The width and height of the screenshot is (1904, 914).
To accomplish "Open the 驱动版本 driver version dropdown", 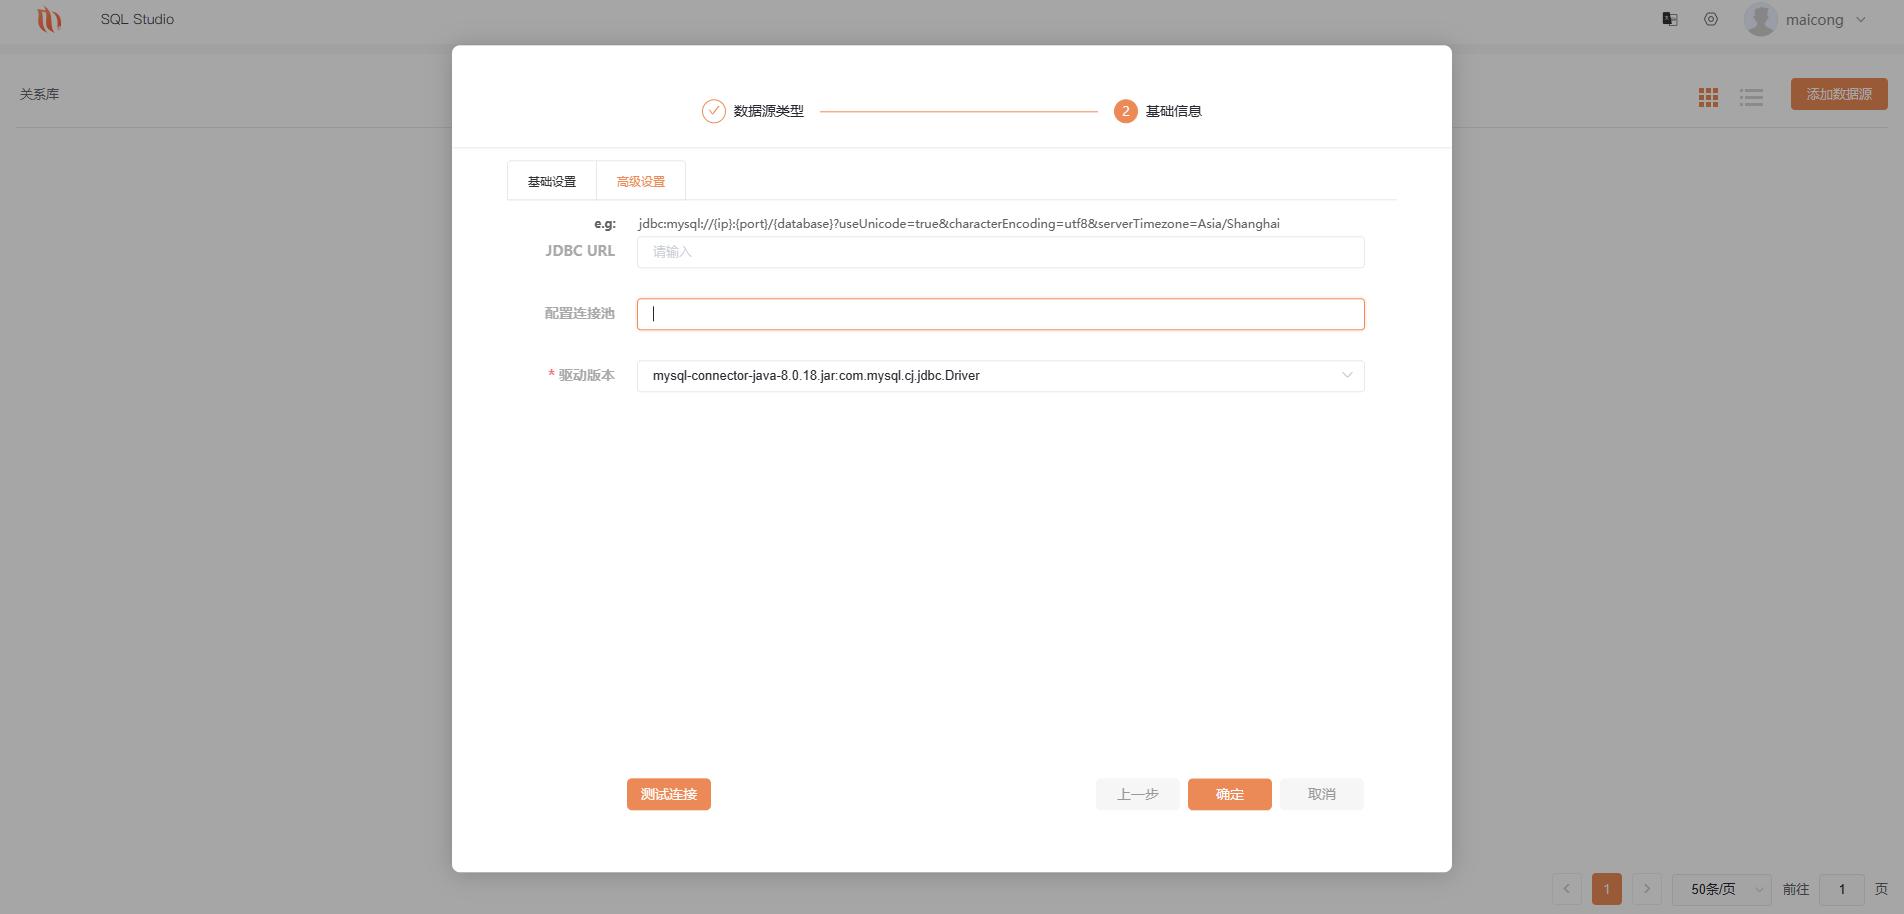I will (x=1347, y=376).
